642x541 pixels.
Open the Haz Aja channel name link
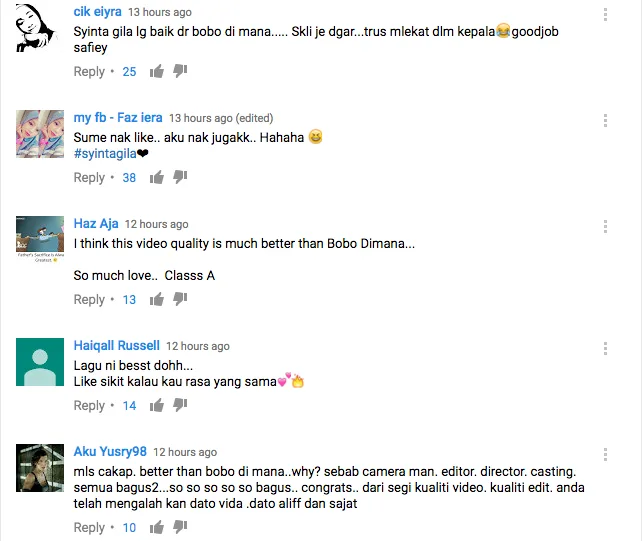(x=96, y=224)
